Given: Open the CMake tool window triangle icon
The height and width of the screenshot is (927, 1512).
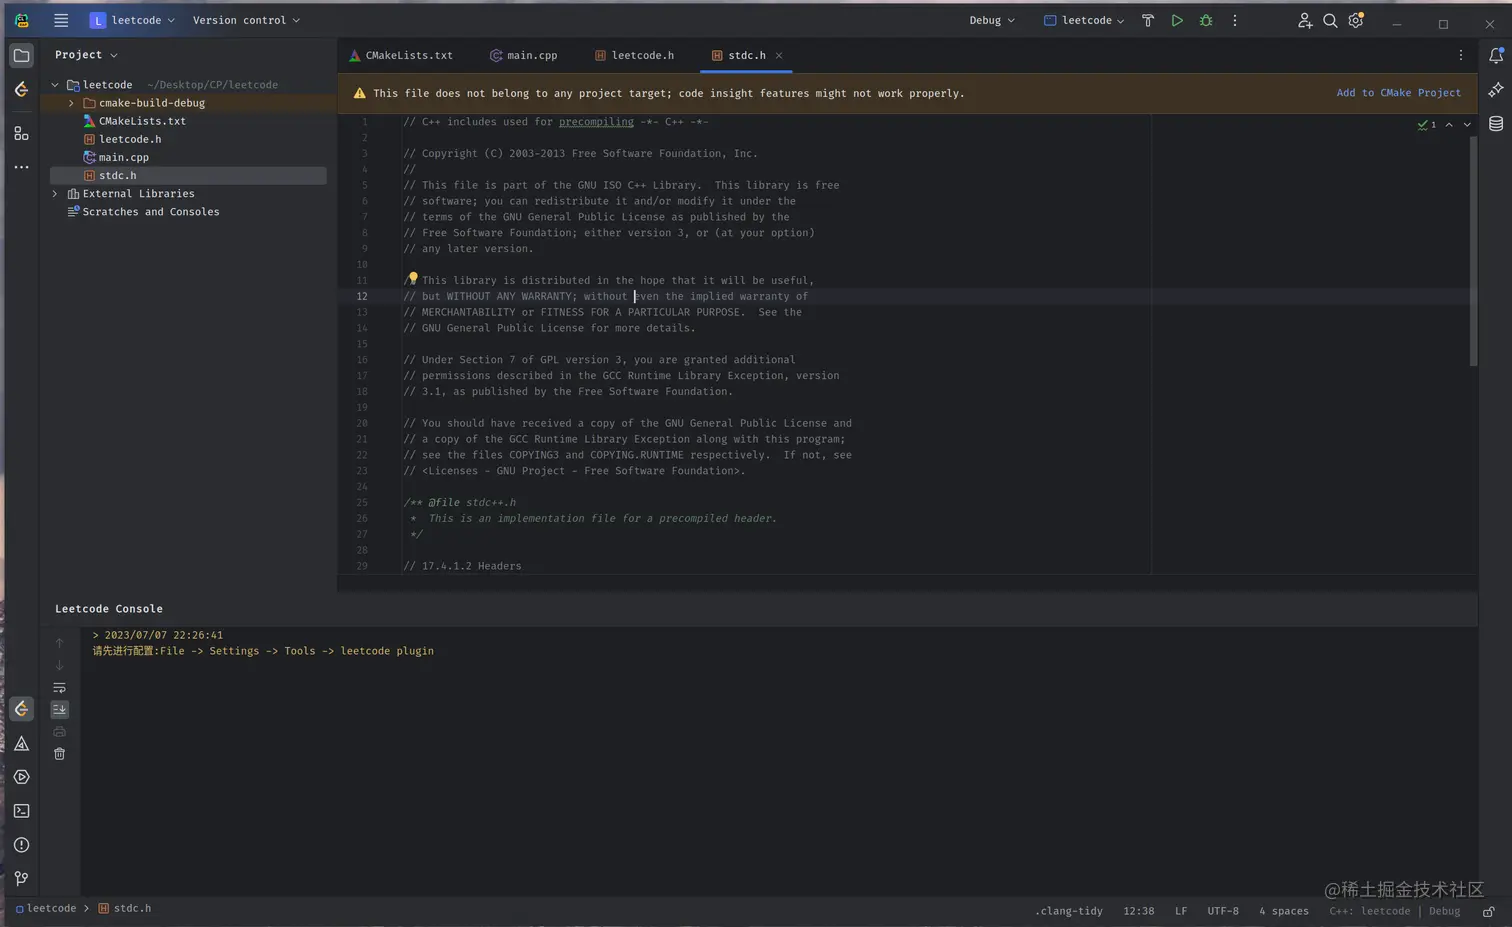Looking at the screenshot, I should pyautogui.click(x=21, y=743).
